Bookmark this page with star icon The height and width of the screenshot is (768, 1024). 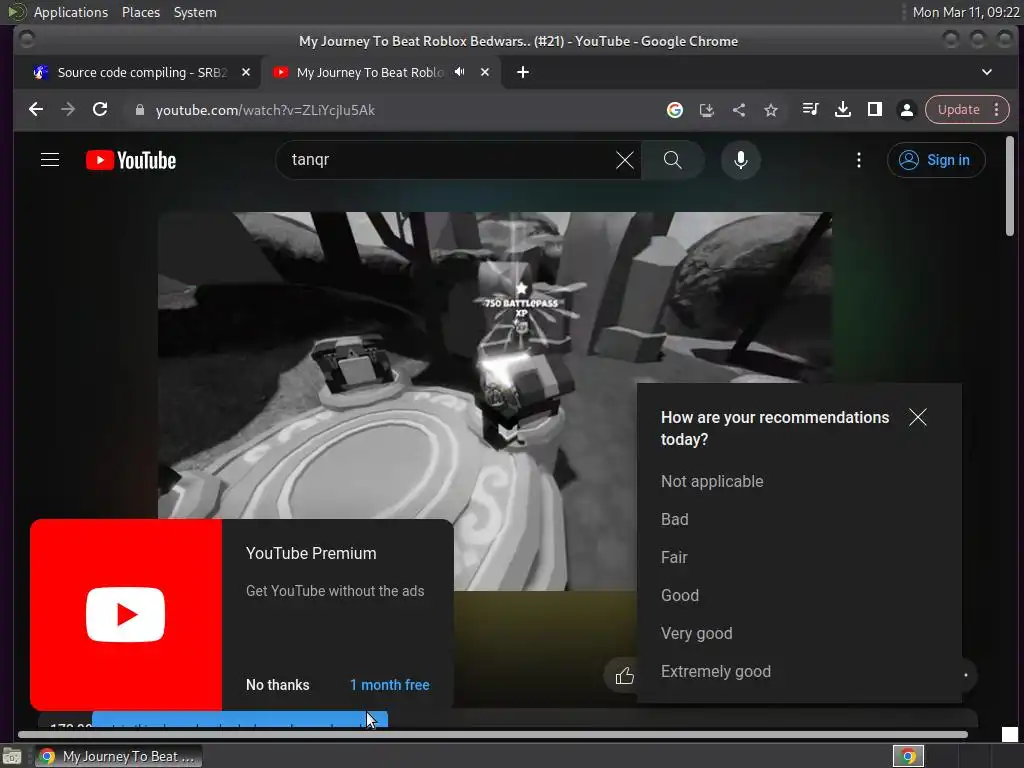coord(771,110)
